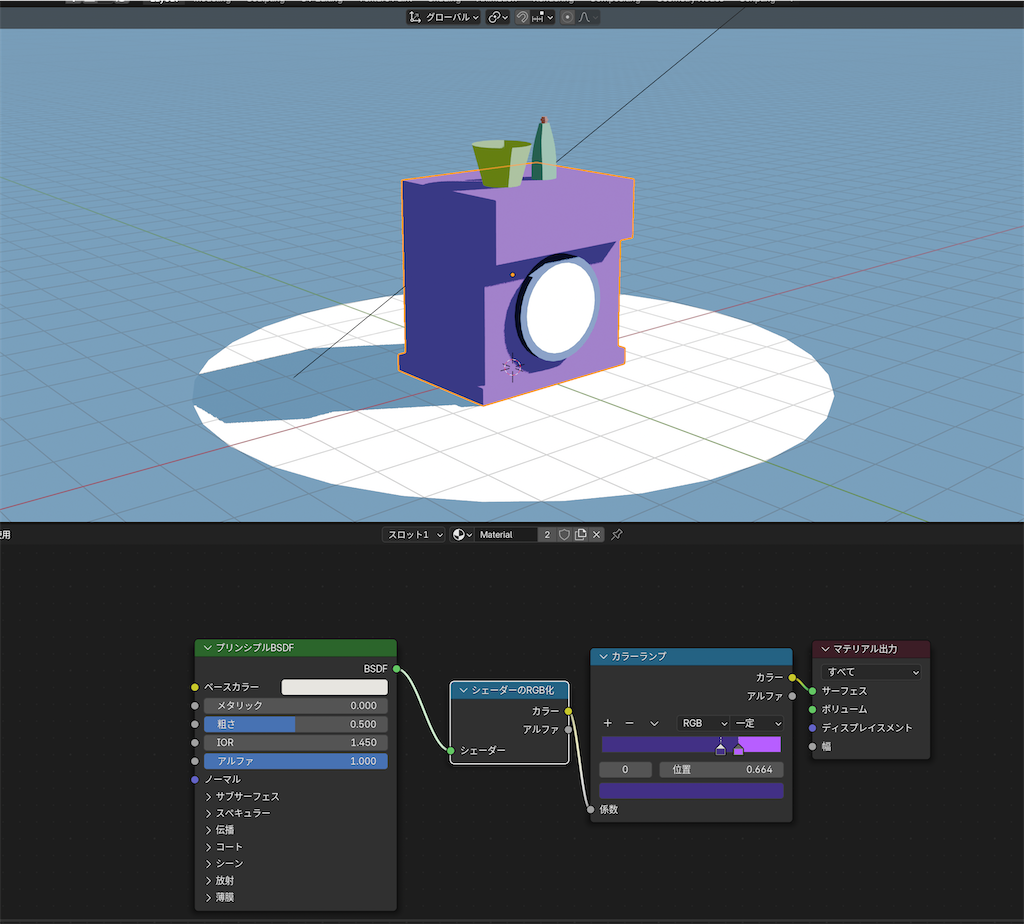The height and width of the screenshot is (924, 1024).
Task: Click the IOR value field
Action: (296, 742)
